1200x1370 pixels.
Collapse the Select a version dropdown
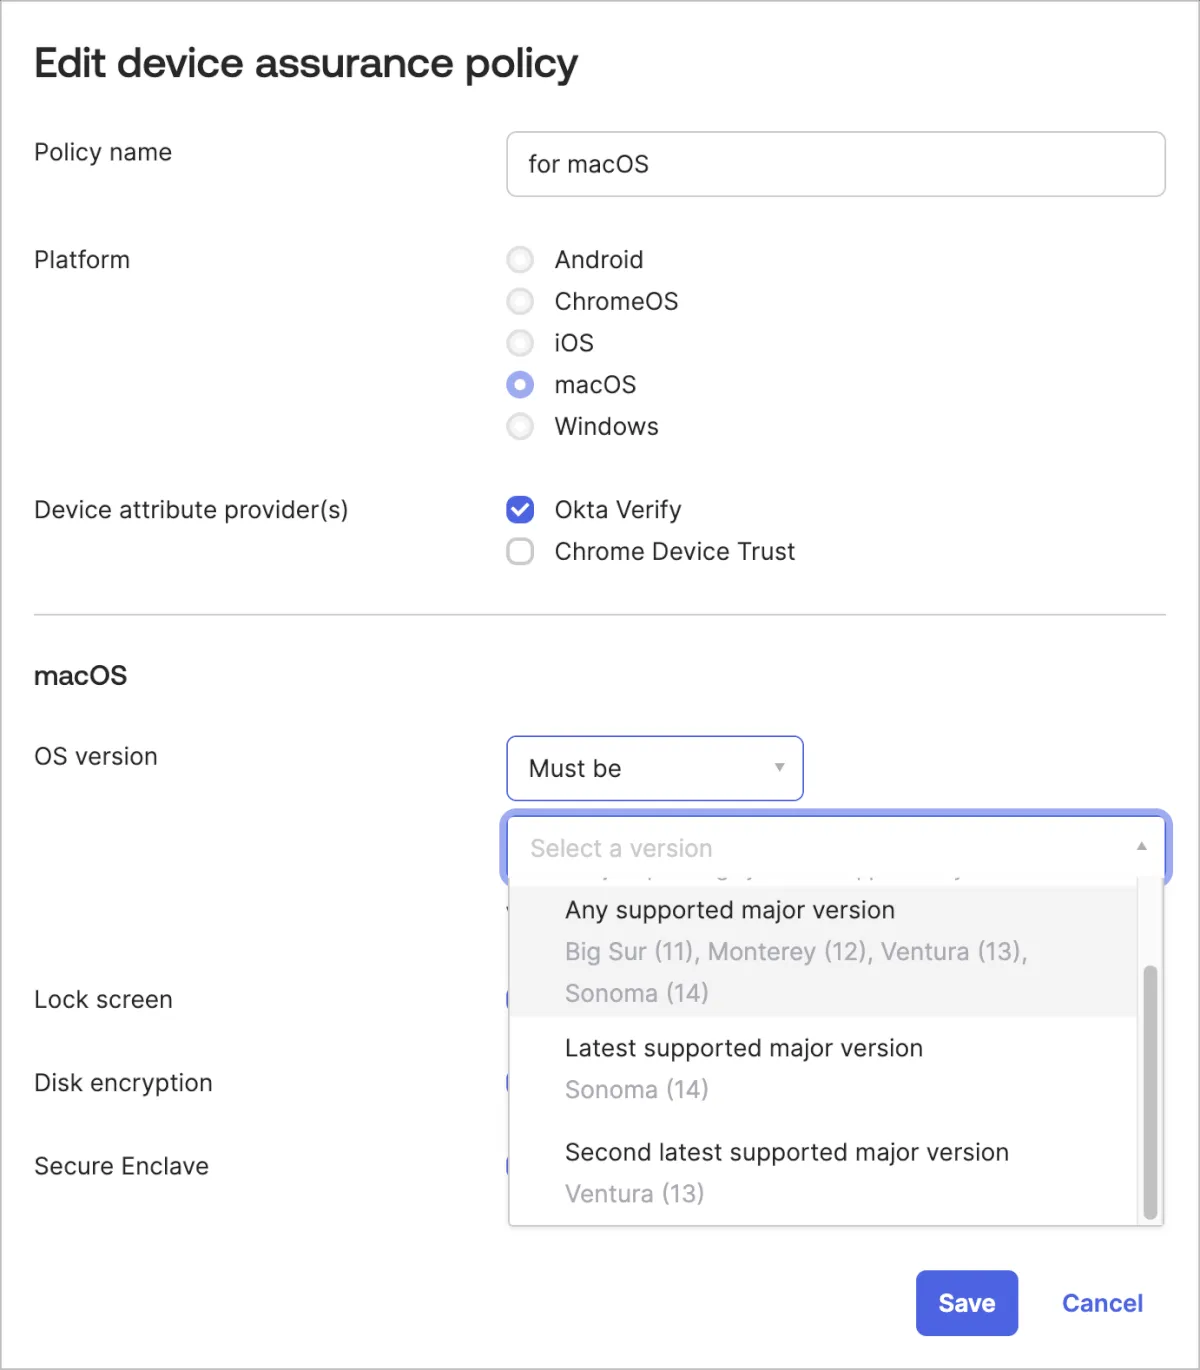[820, 848]
